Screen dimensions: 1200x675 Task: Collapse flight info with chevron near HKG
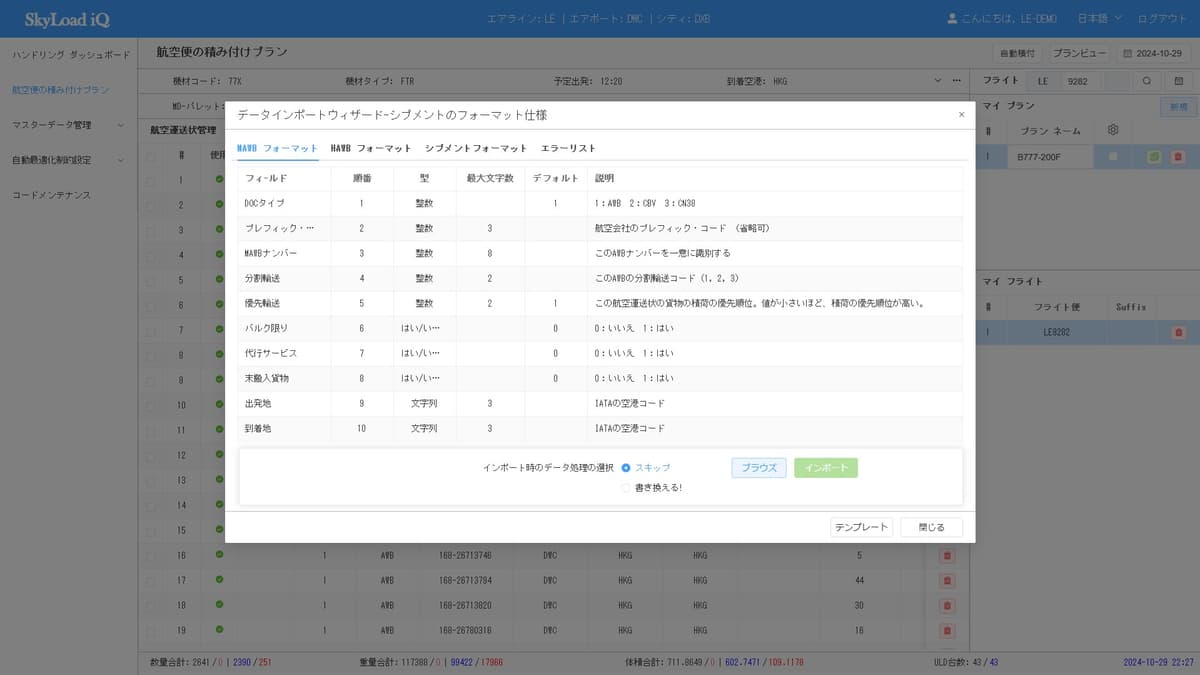point(937,80)
